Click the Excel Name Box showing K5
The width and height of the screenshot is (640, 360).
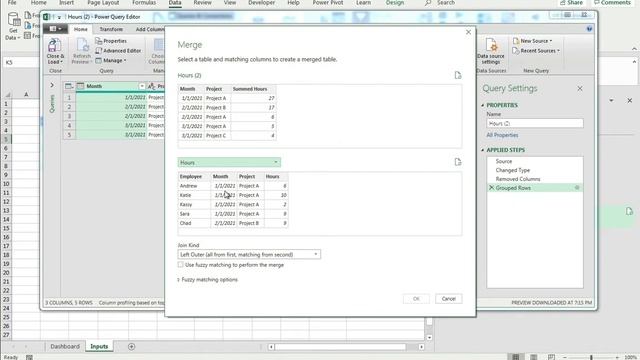pos(21,62)
